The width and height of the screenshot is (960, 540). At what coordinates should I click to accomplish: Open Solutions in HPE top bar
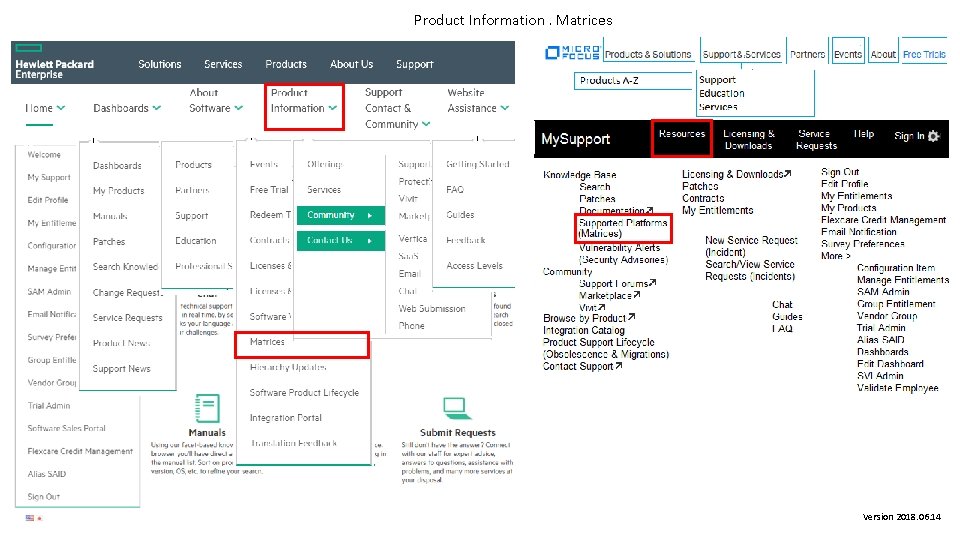tap(160, 64)
